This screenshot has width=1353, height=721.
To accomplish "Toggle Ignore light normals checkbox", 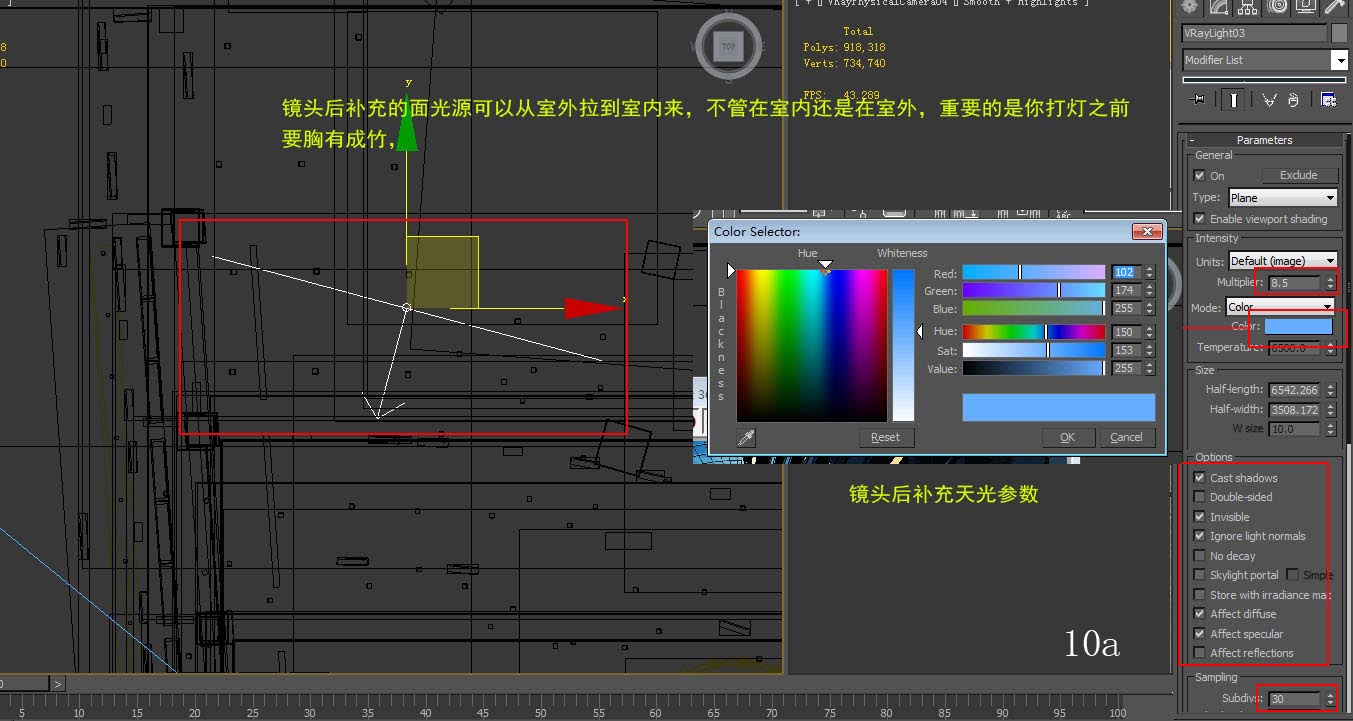I will click(1199, 536).
